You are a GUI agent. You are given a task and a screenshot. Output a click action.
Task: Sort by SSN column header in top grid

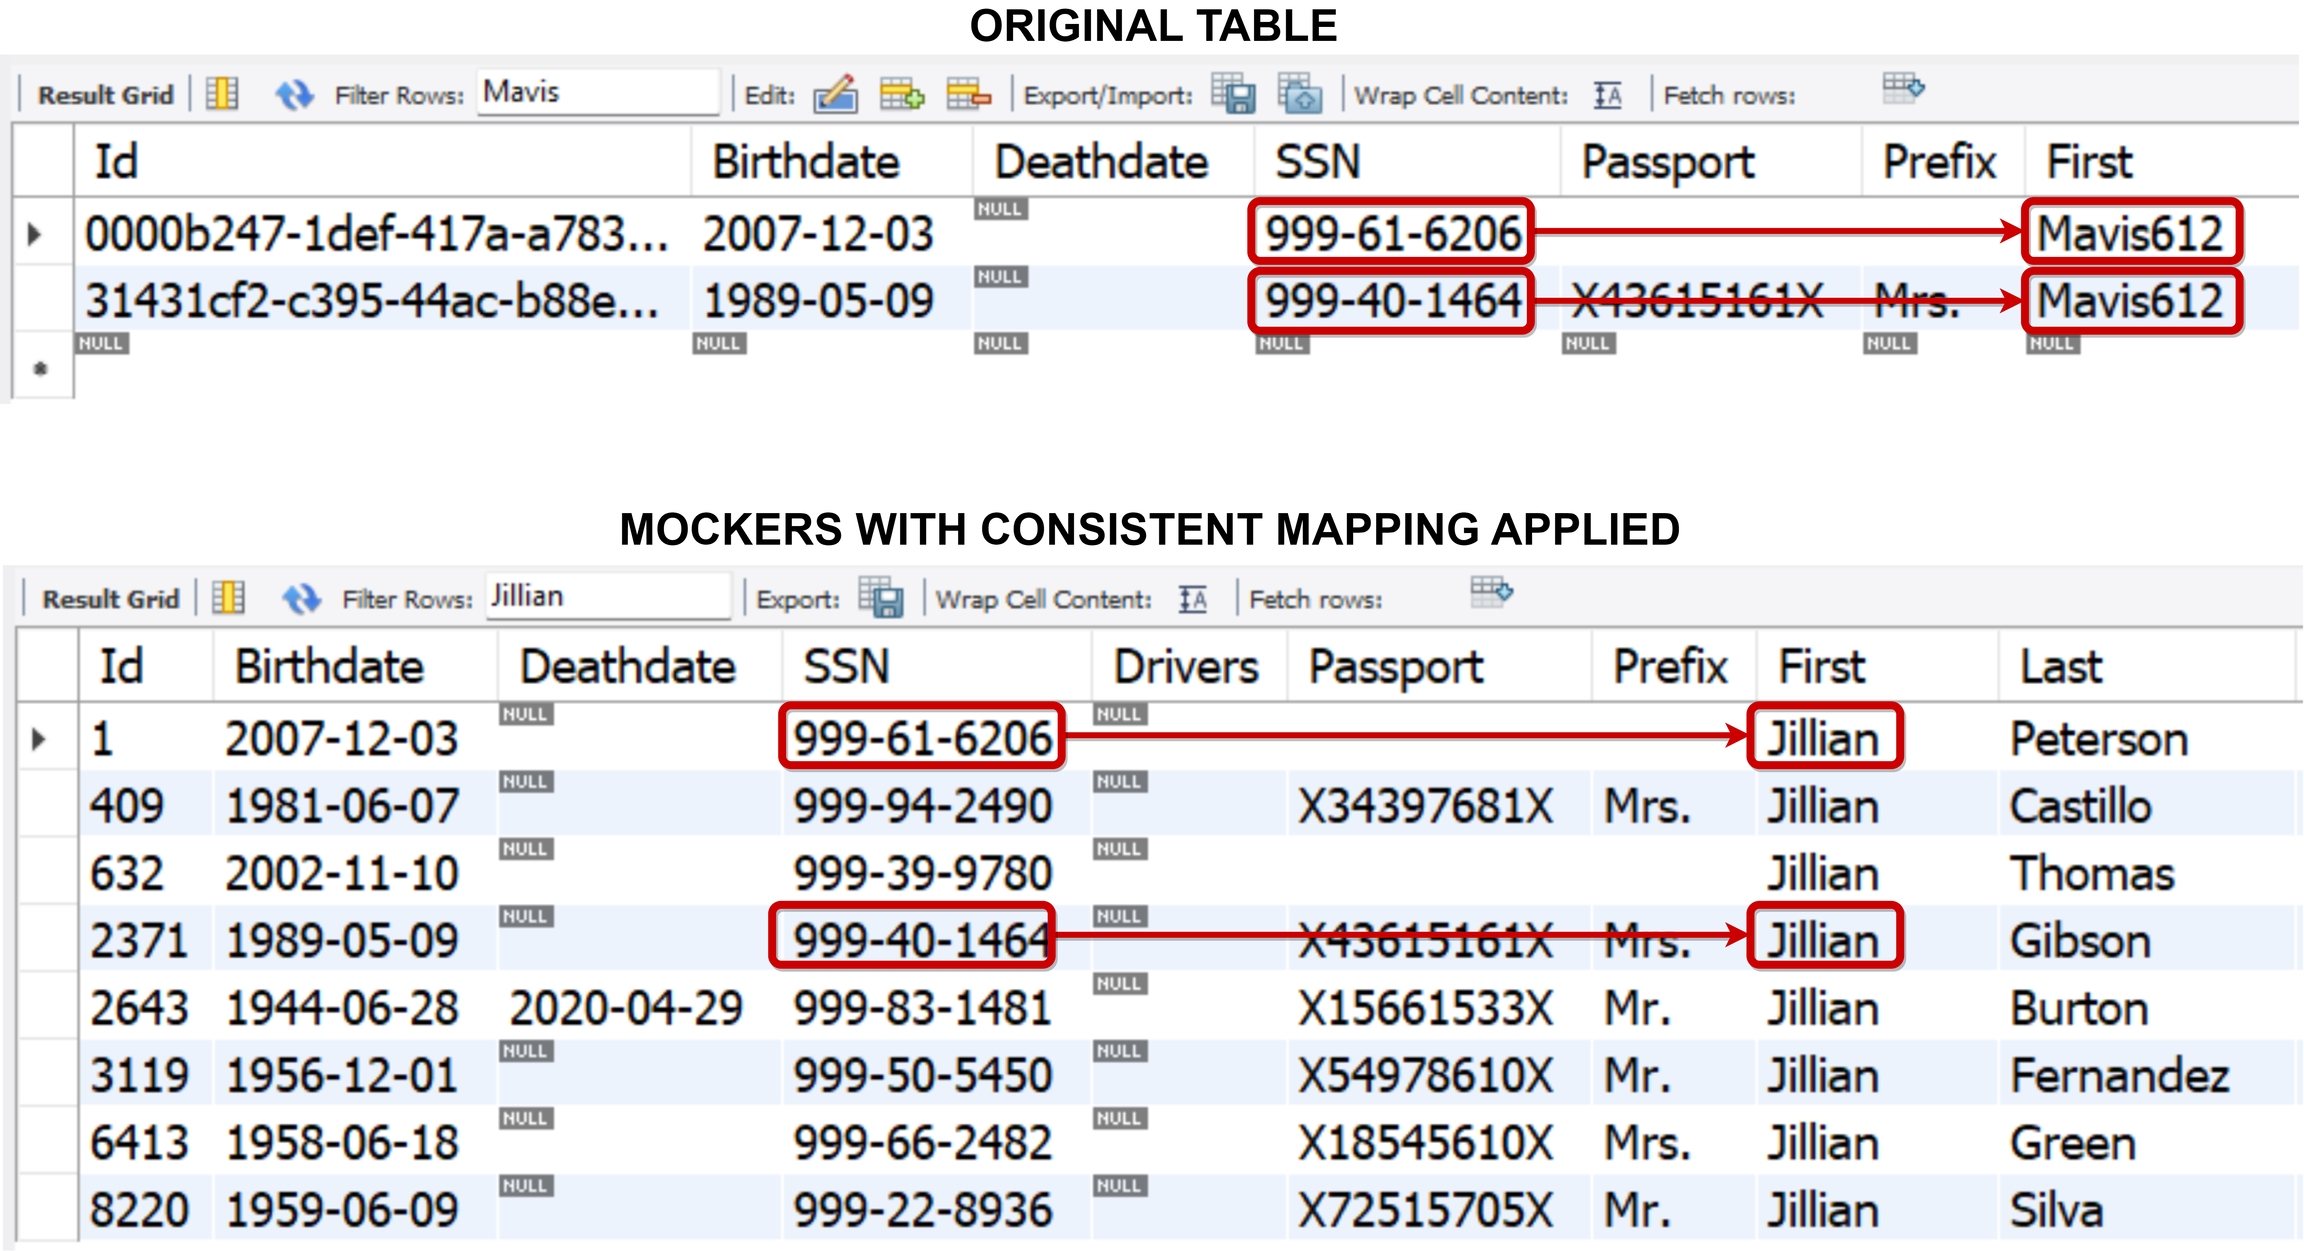(1317, 162)
